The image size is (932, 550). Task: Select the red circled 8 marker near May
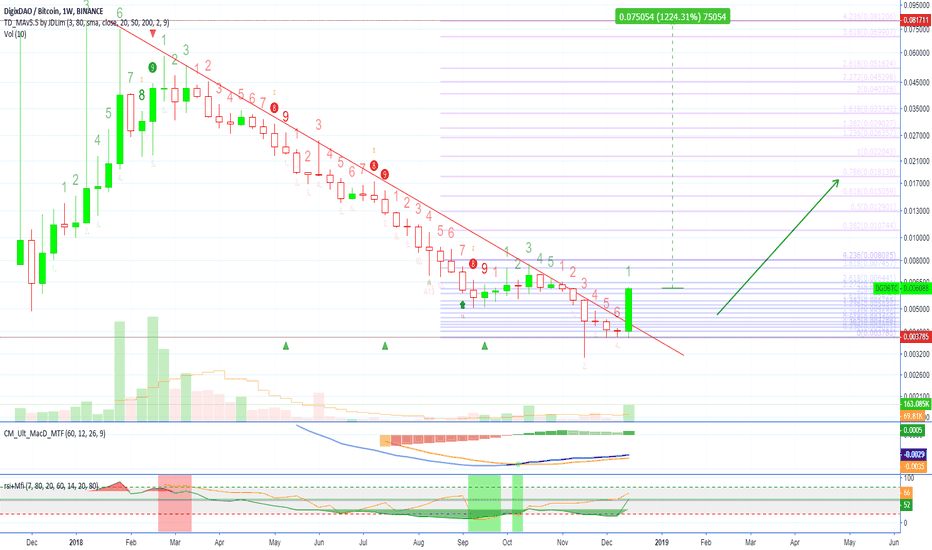[274, 108]
